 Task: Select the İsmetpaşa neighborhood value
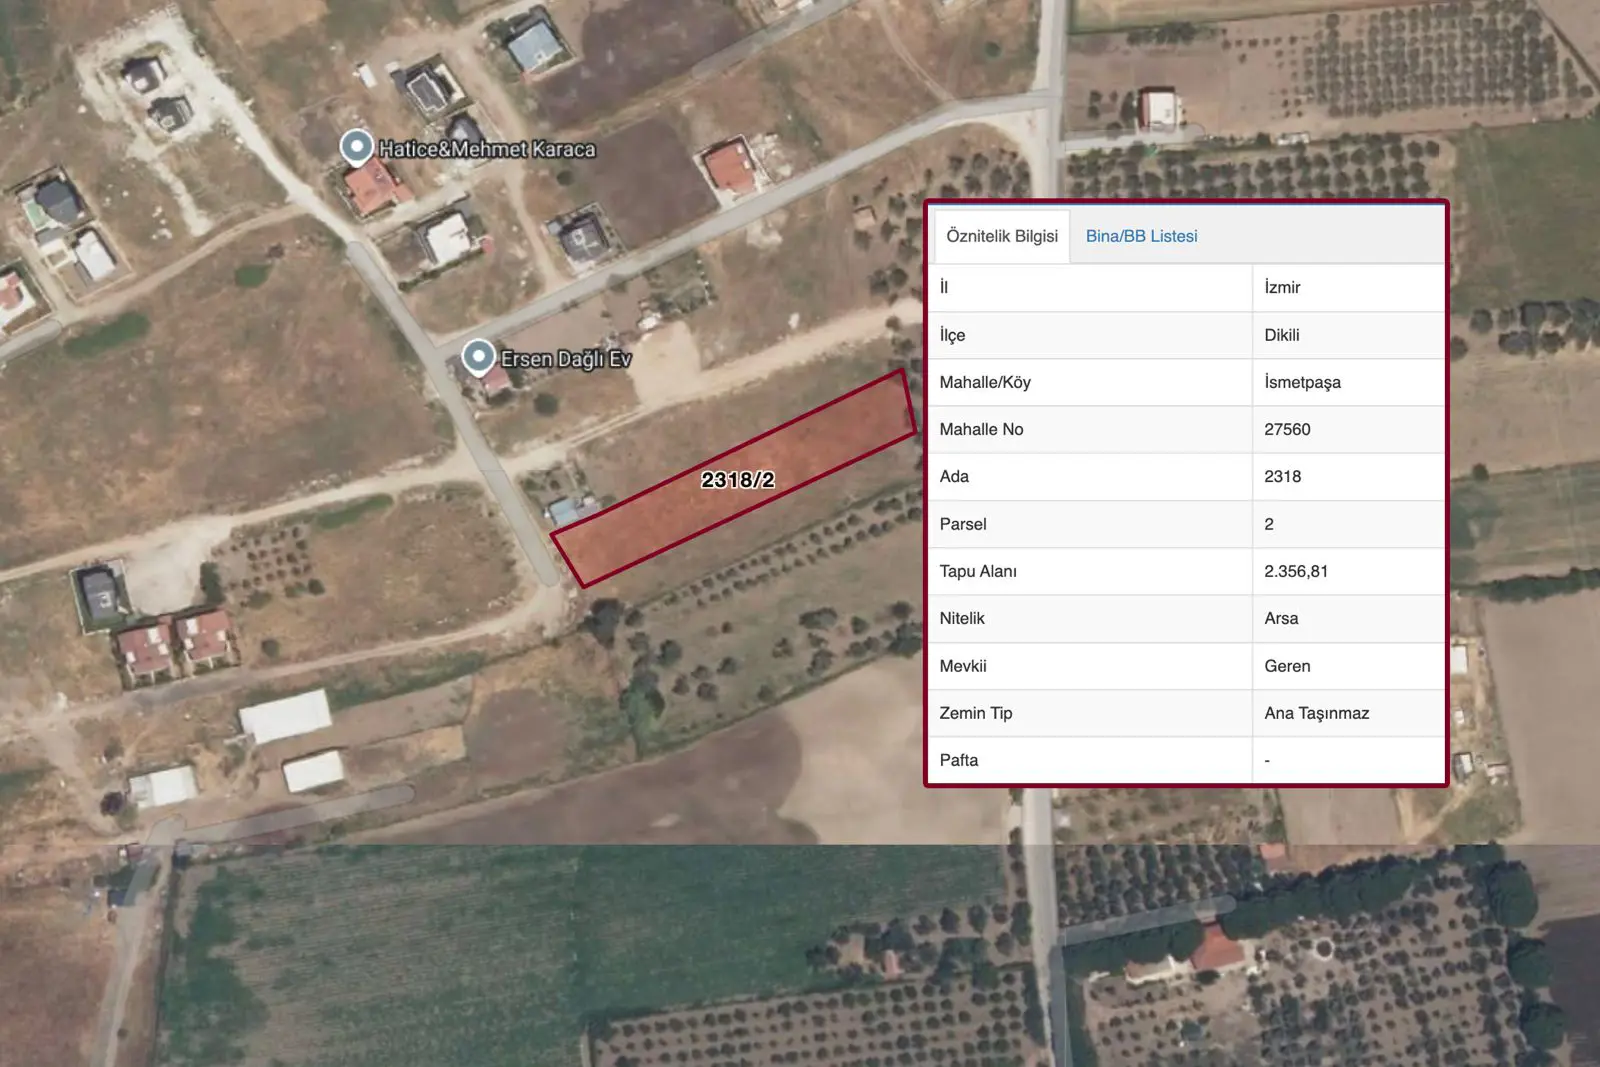1302,382
